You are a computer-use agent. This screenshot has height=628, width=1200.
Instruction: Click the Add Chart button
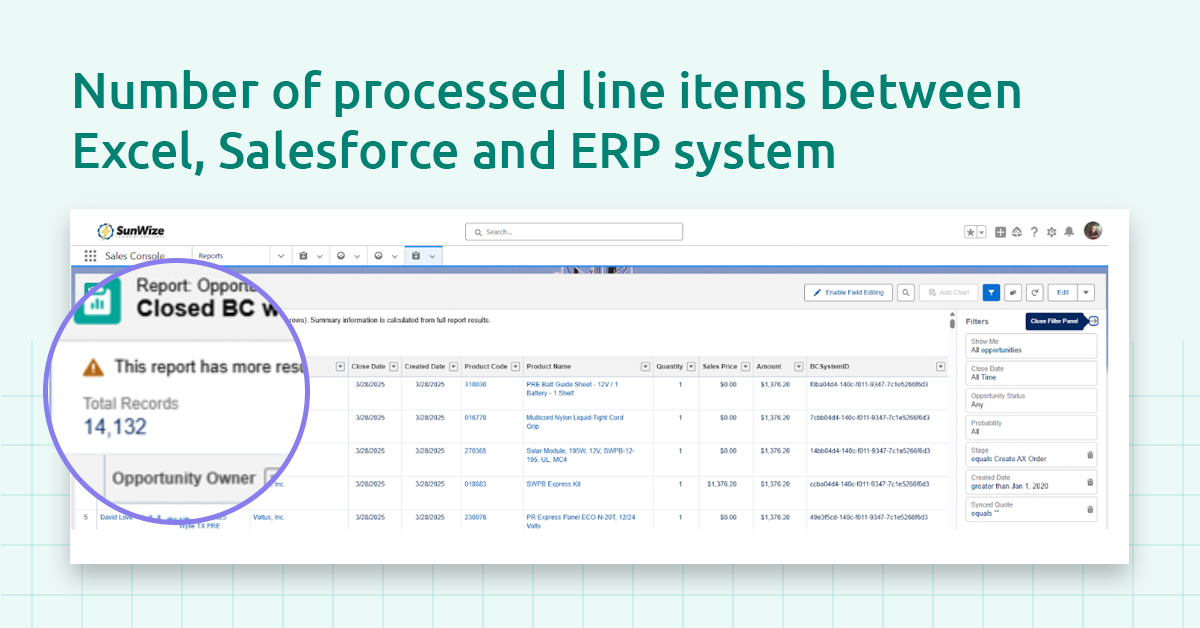948,292
